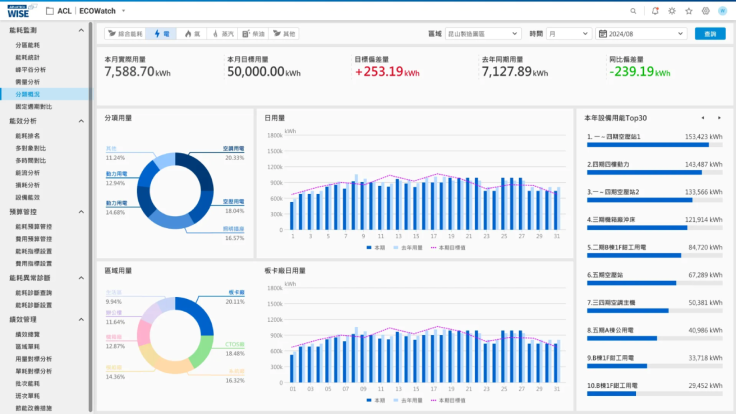The height and width of the screenshot is (414, 736).
Task: Open 能耗排名 in sidebar
Action: 28,136
